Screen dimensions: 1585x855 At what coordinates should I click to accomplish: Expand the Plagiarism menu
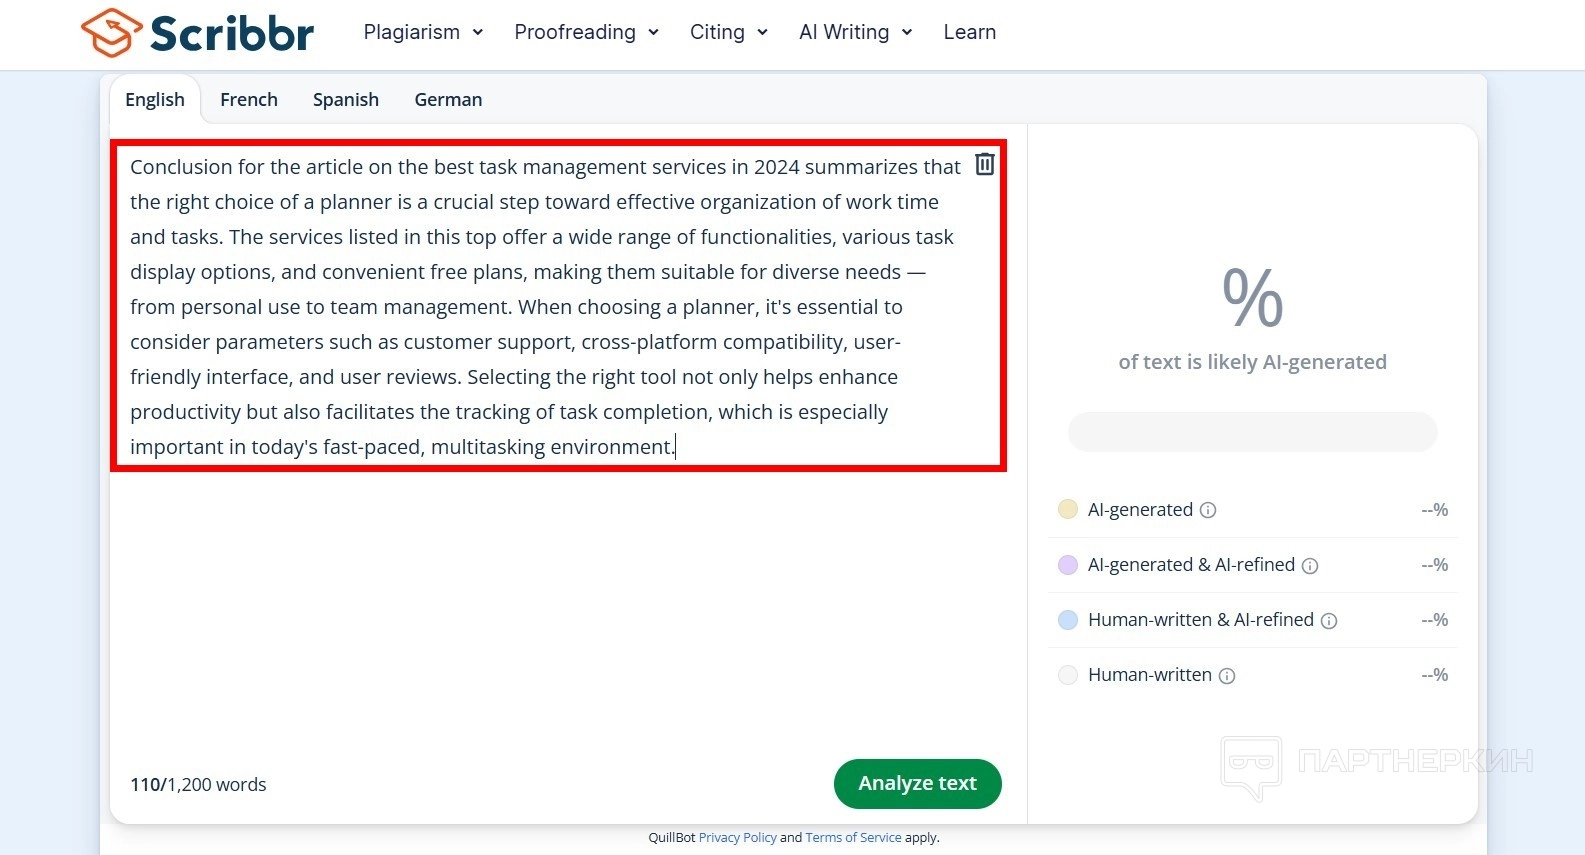(x=423, y=32)
